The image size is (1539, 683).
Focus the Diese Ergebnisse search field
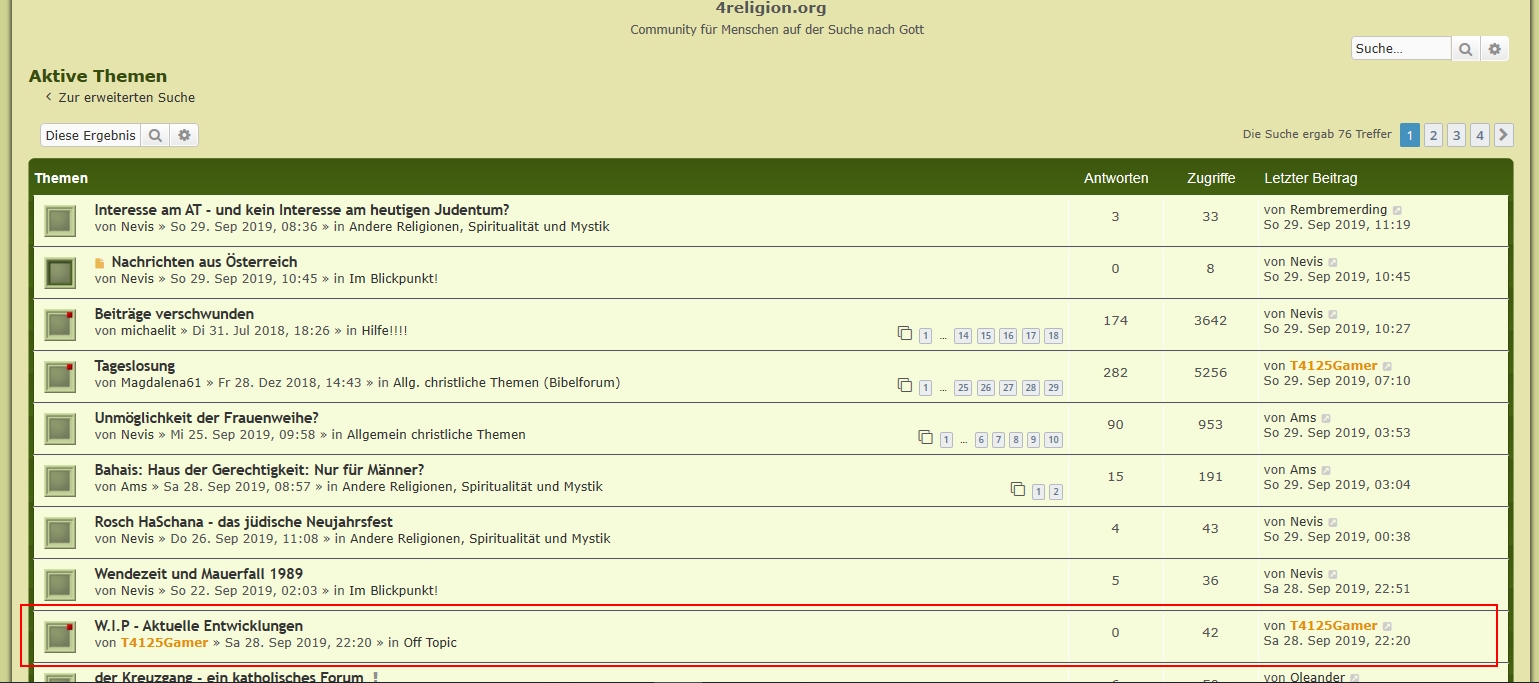click(x=90, y=136)
